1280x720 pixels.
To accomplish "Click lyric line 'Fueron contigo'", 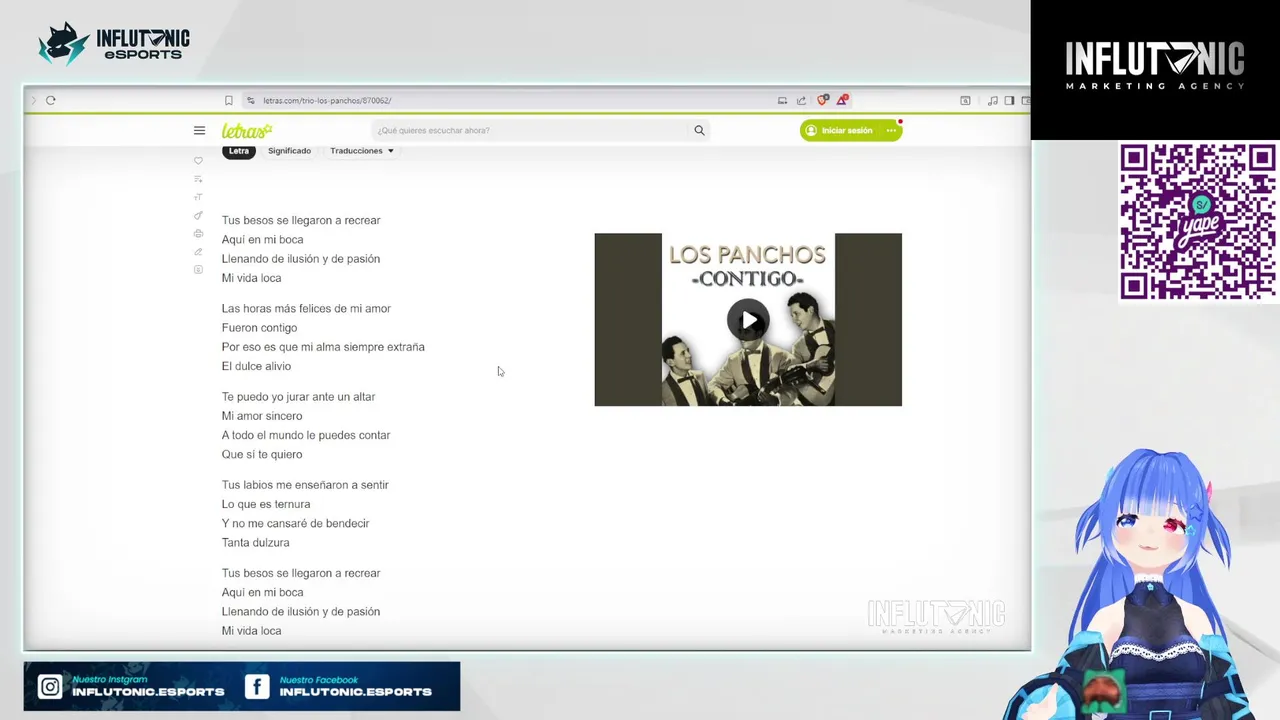I will click(x=259, y=328).
